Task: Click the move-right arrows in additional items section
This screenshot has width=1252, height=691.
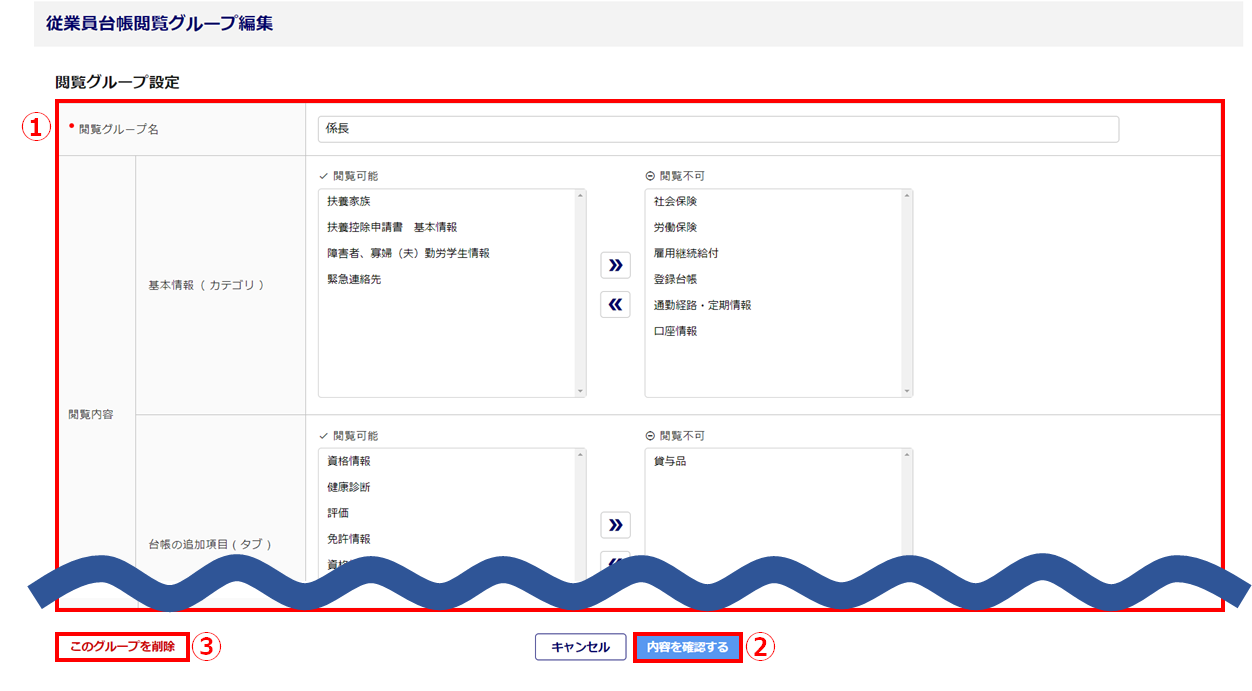Action: (x=615, y=525)
